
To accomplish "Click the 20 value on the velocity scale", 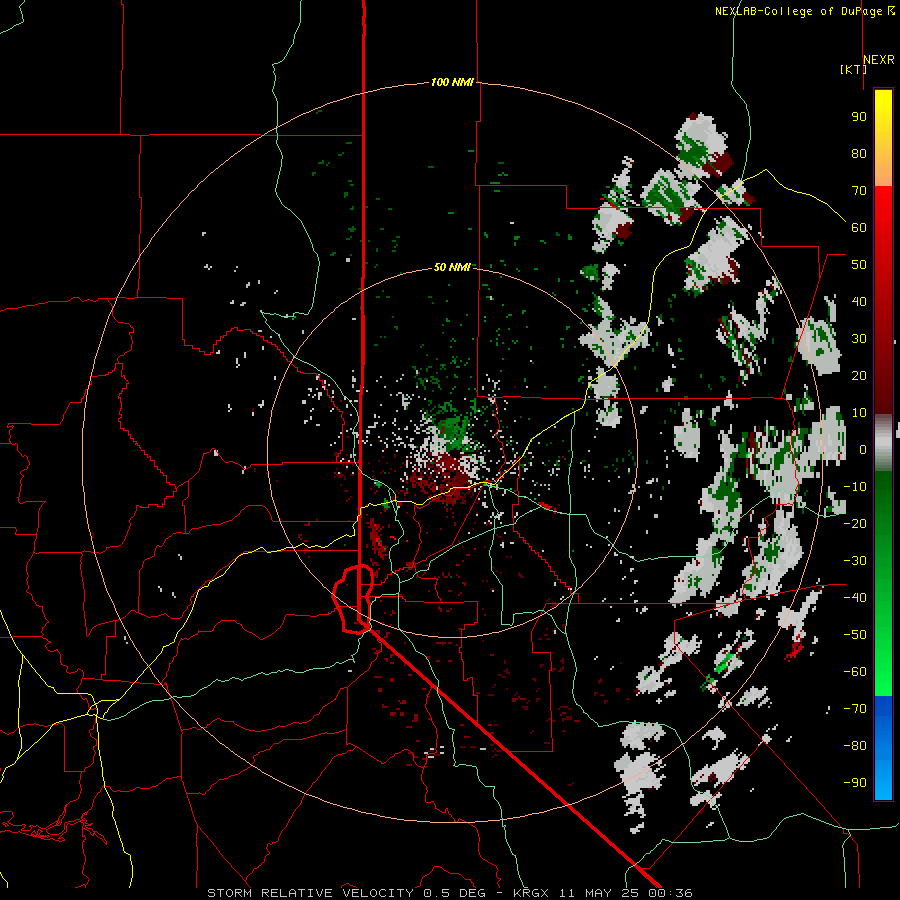I will tap(859, 376).
